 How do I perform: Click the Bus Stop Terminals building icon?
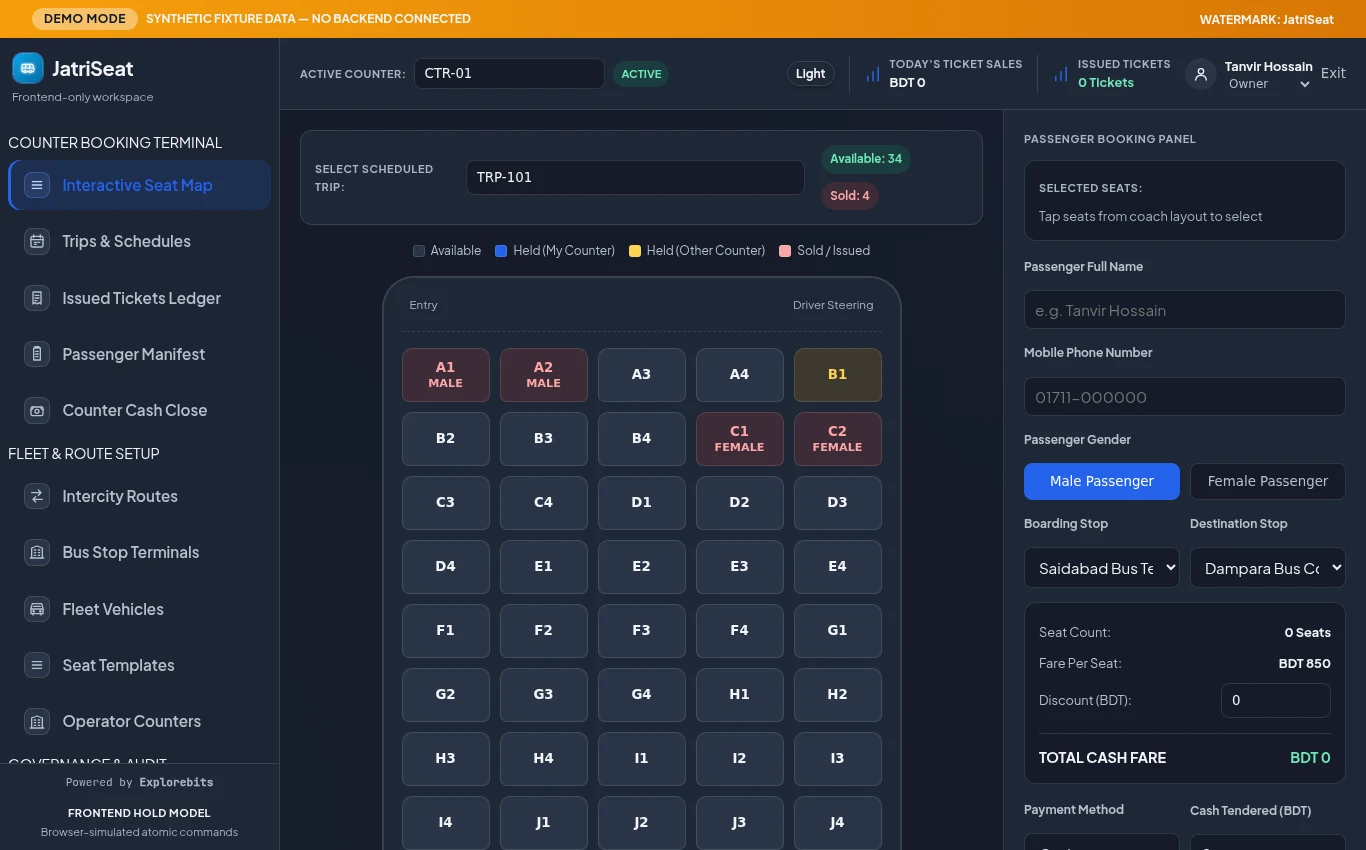pos(37,552)
